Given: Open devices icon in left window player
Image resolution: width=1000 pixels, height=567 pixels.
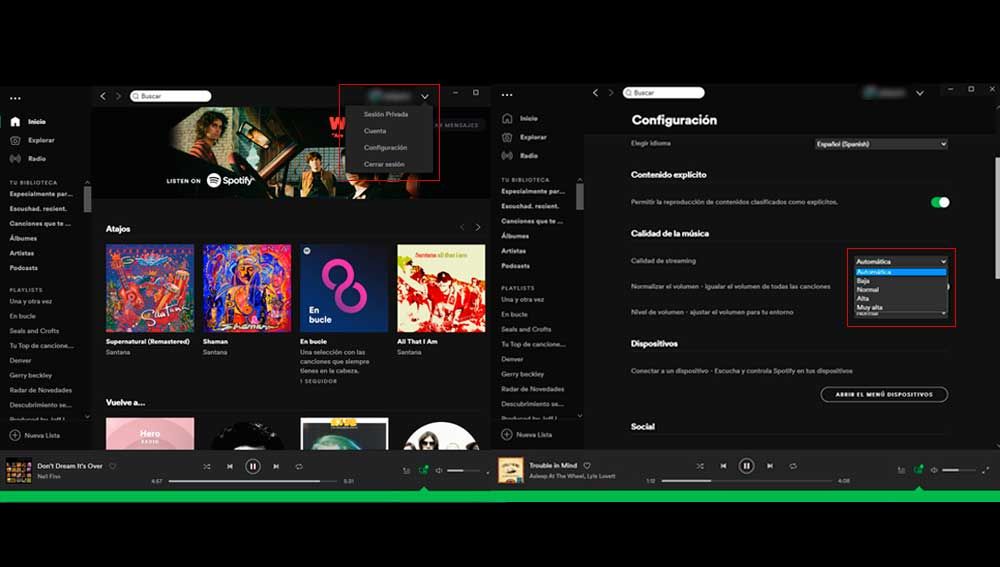Looking at the screenshot, I should pyautogui.click(x=423, y=470).
